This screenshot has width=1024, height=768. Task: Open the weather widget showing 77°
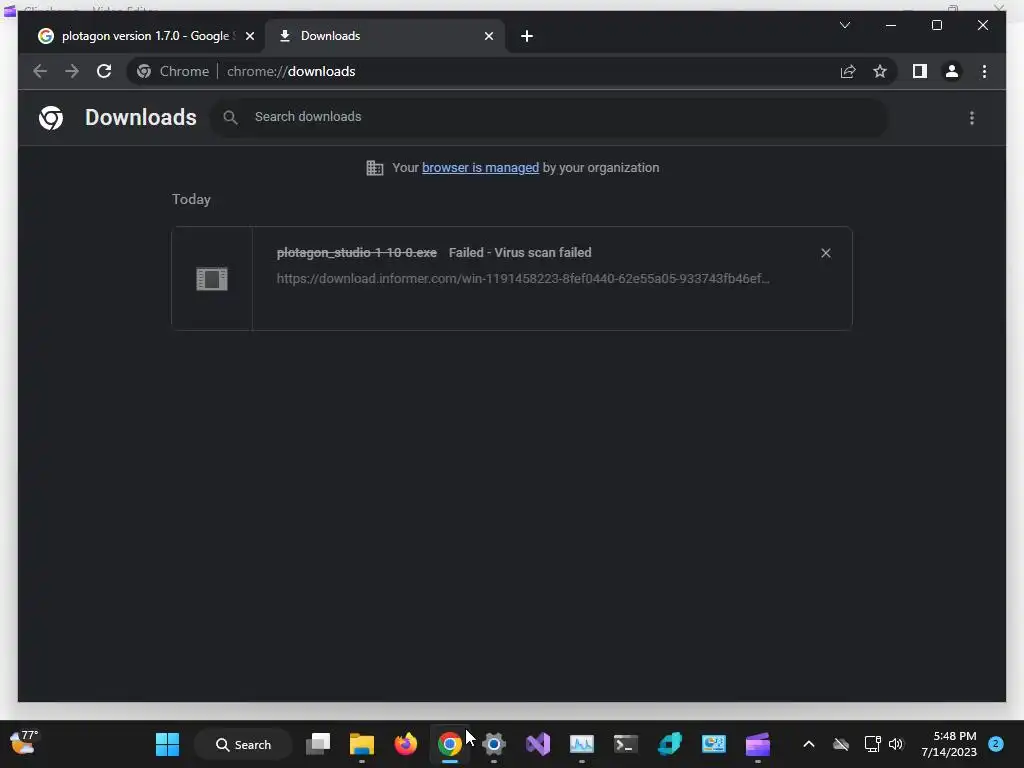click(24, 743)
